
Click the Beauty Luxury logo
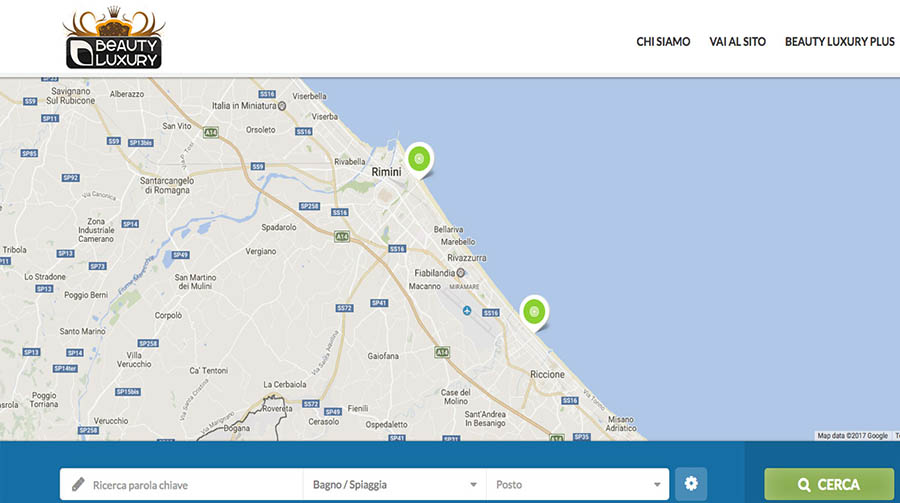[x=114, y=38]
